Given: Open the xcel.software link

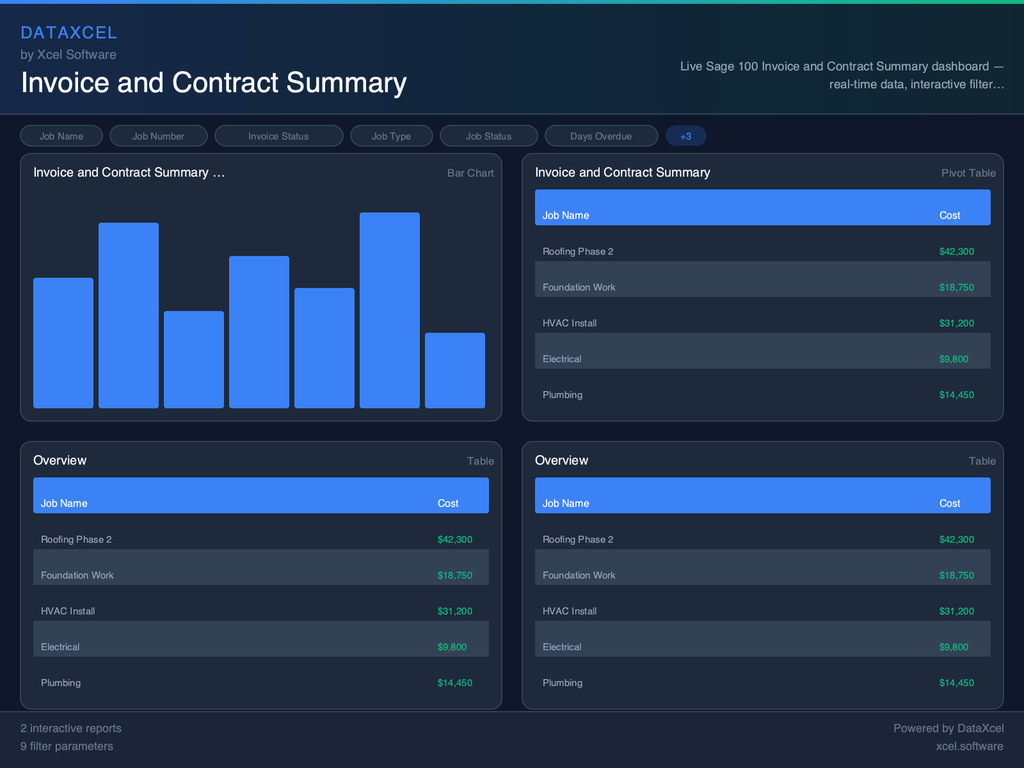Looking at the screenshot, I should [969, 746].
